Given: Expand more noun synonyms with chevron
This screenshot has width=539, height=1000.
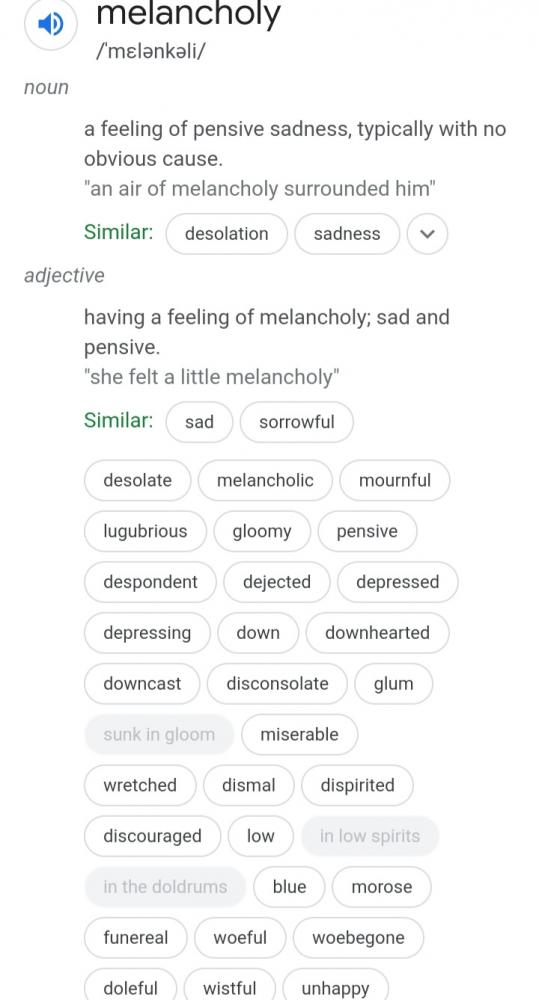Looking at the screenshot, I should [x=427, y=233].
